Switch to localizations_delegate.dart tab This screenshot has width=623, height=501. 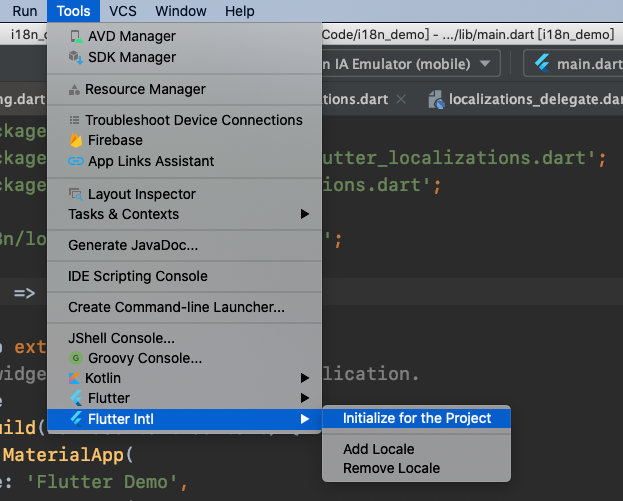(525, 99)
